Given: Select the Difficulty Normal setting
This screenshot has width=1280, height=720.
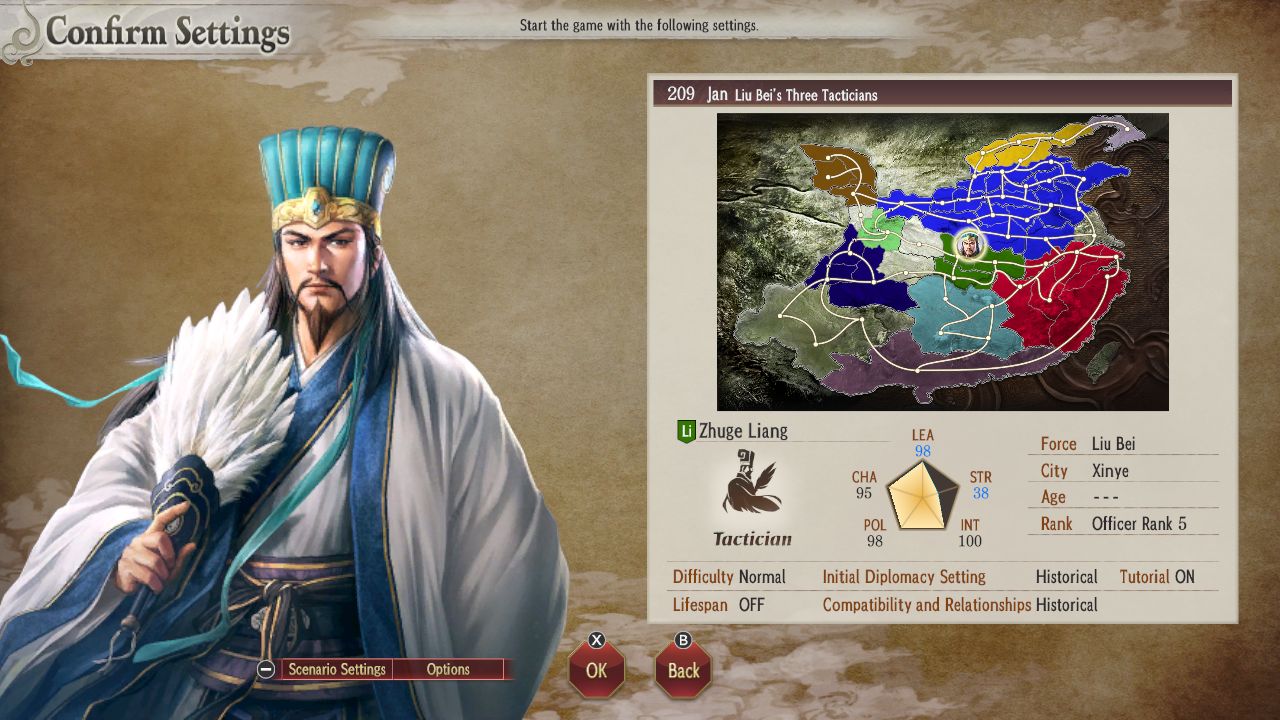Looking at the screenshot, I should point(729,577).
